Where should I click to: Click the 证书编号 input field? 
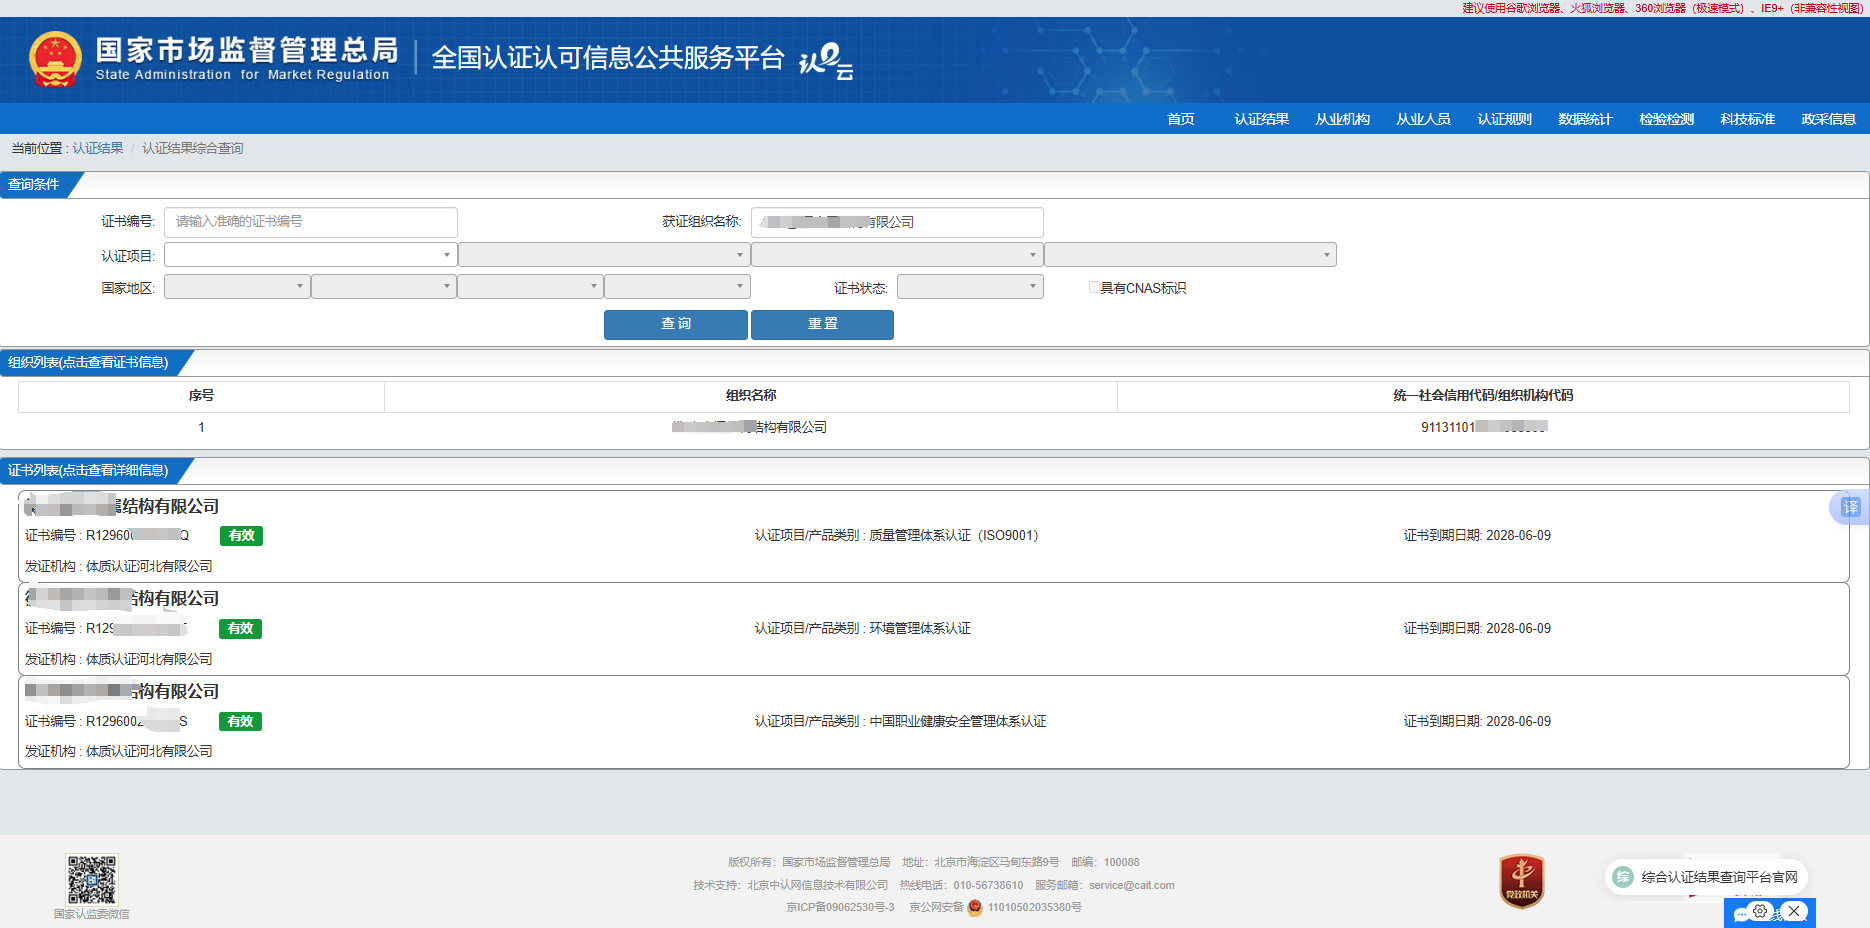coord(310,222)
